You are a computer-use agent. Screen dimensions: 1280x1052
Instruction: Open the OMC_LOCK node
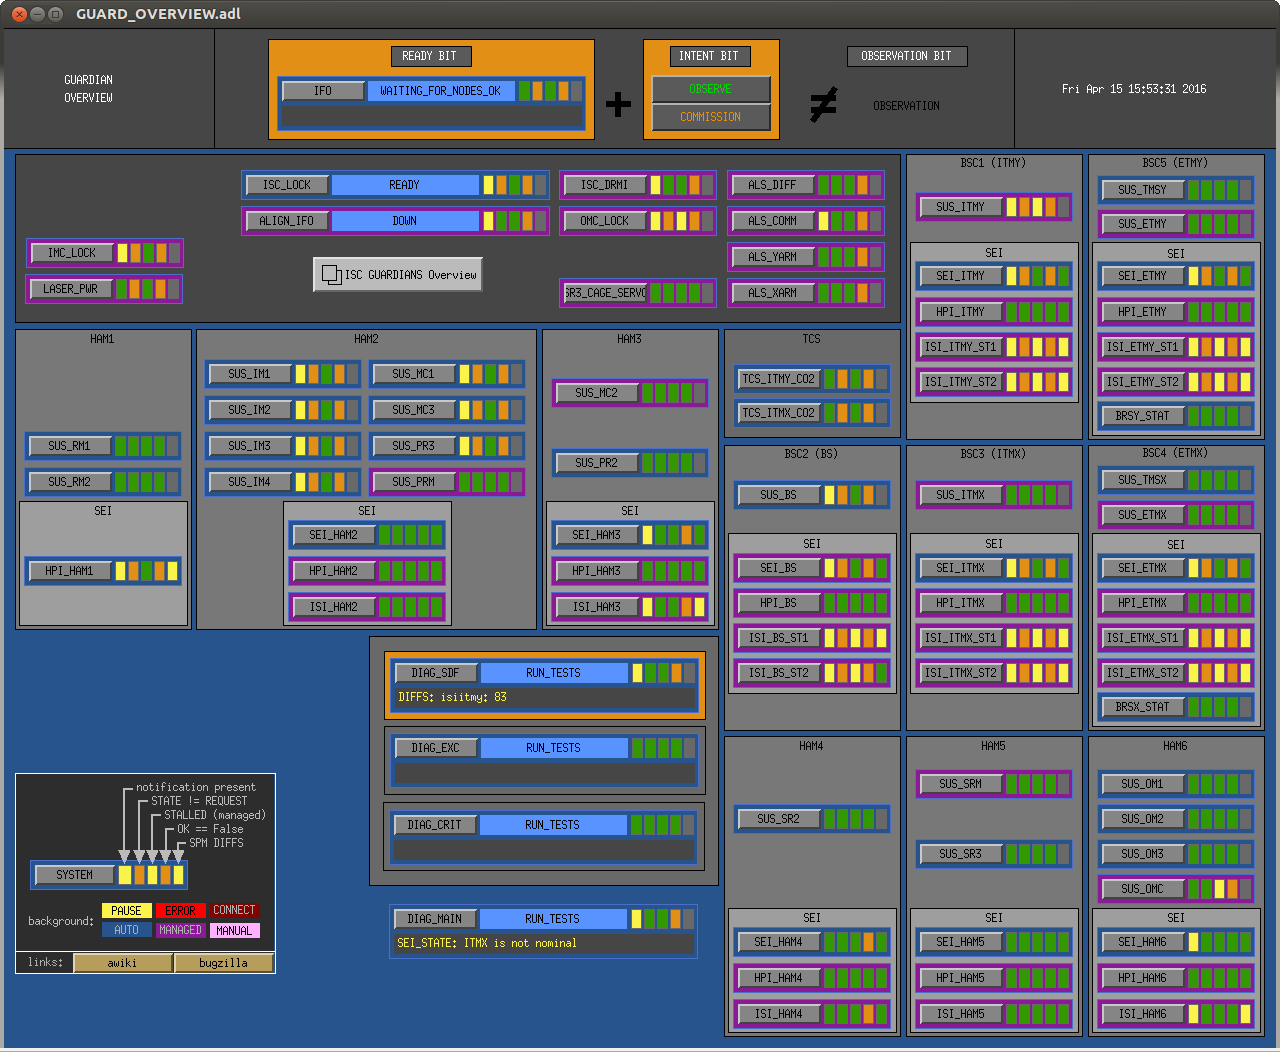[x=605, y=221]
